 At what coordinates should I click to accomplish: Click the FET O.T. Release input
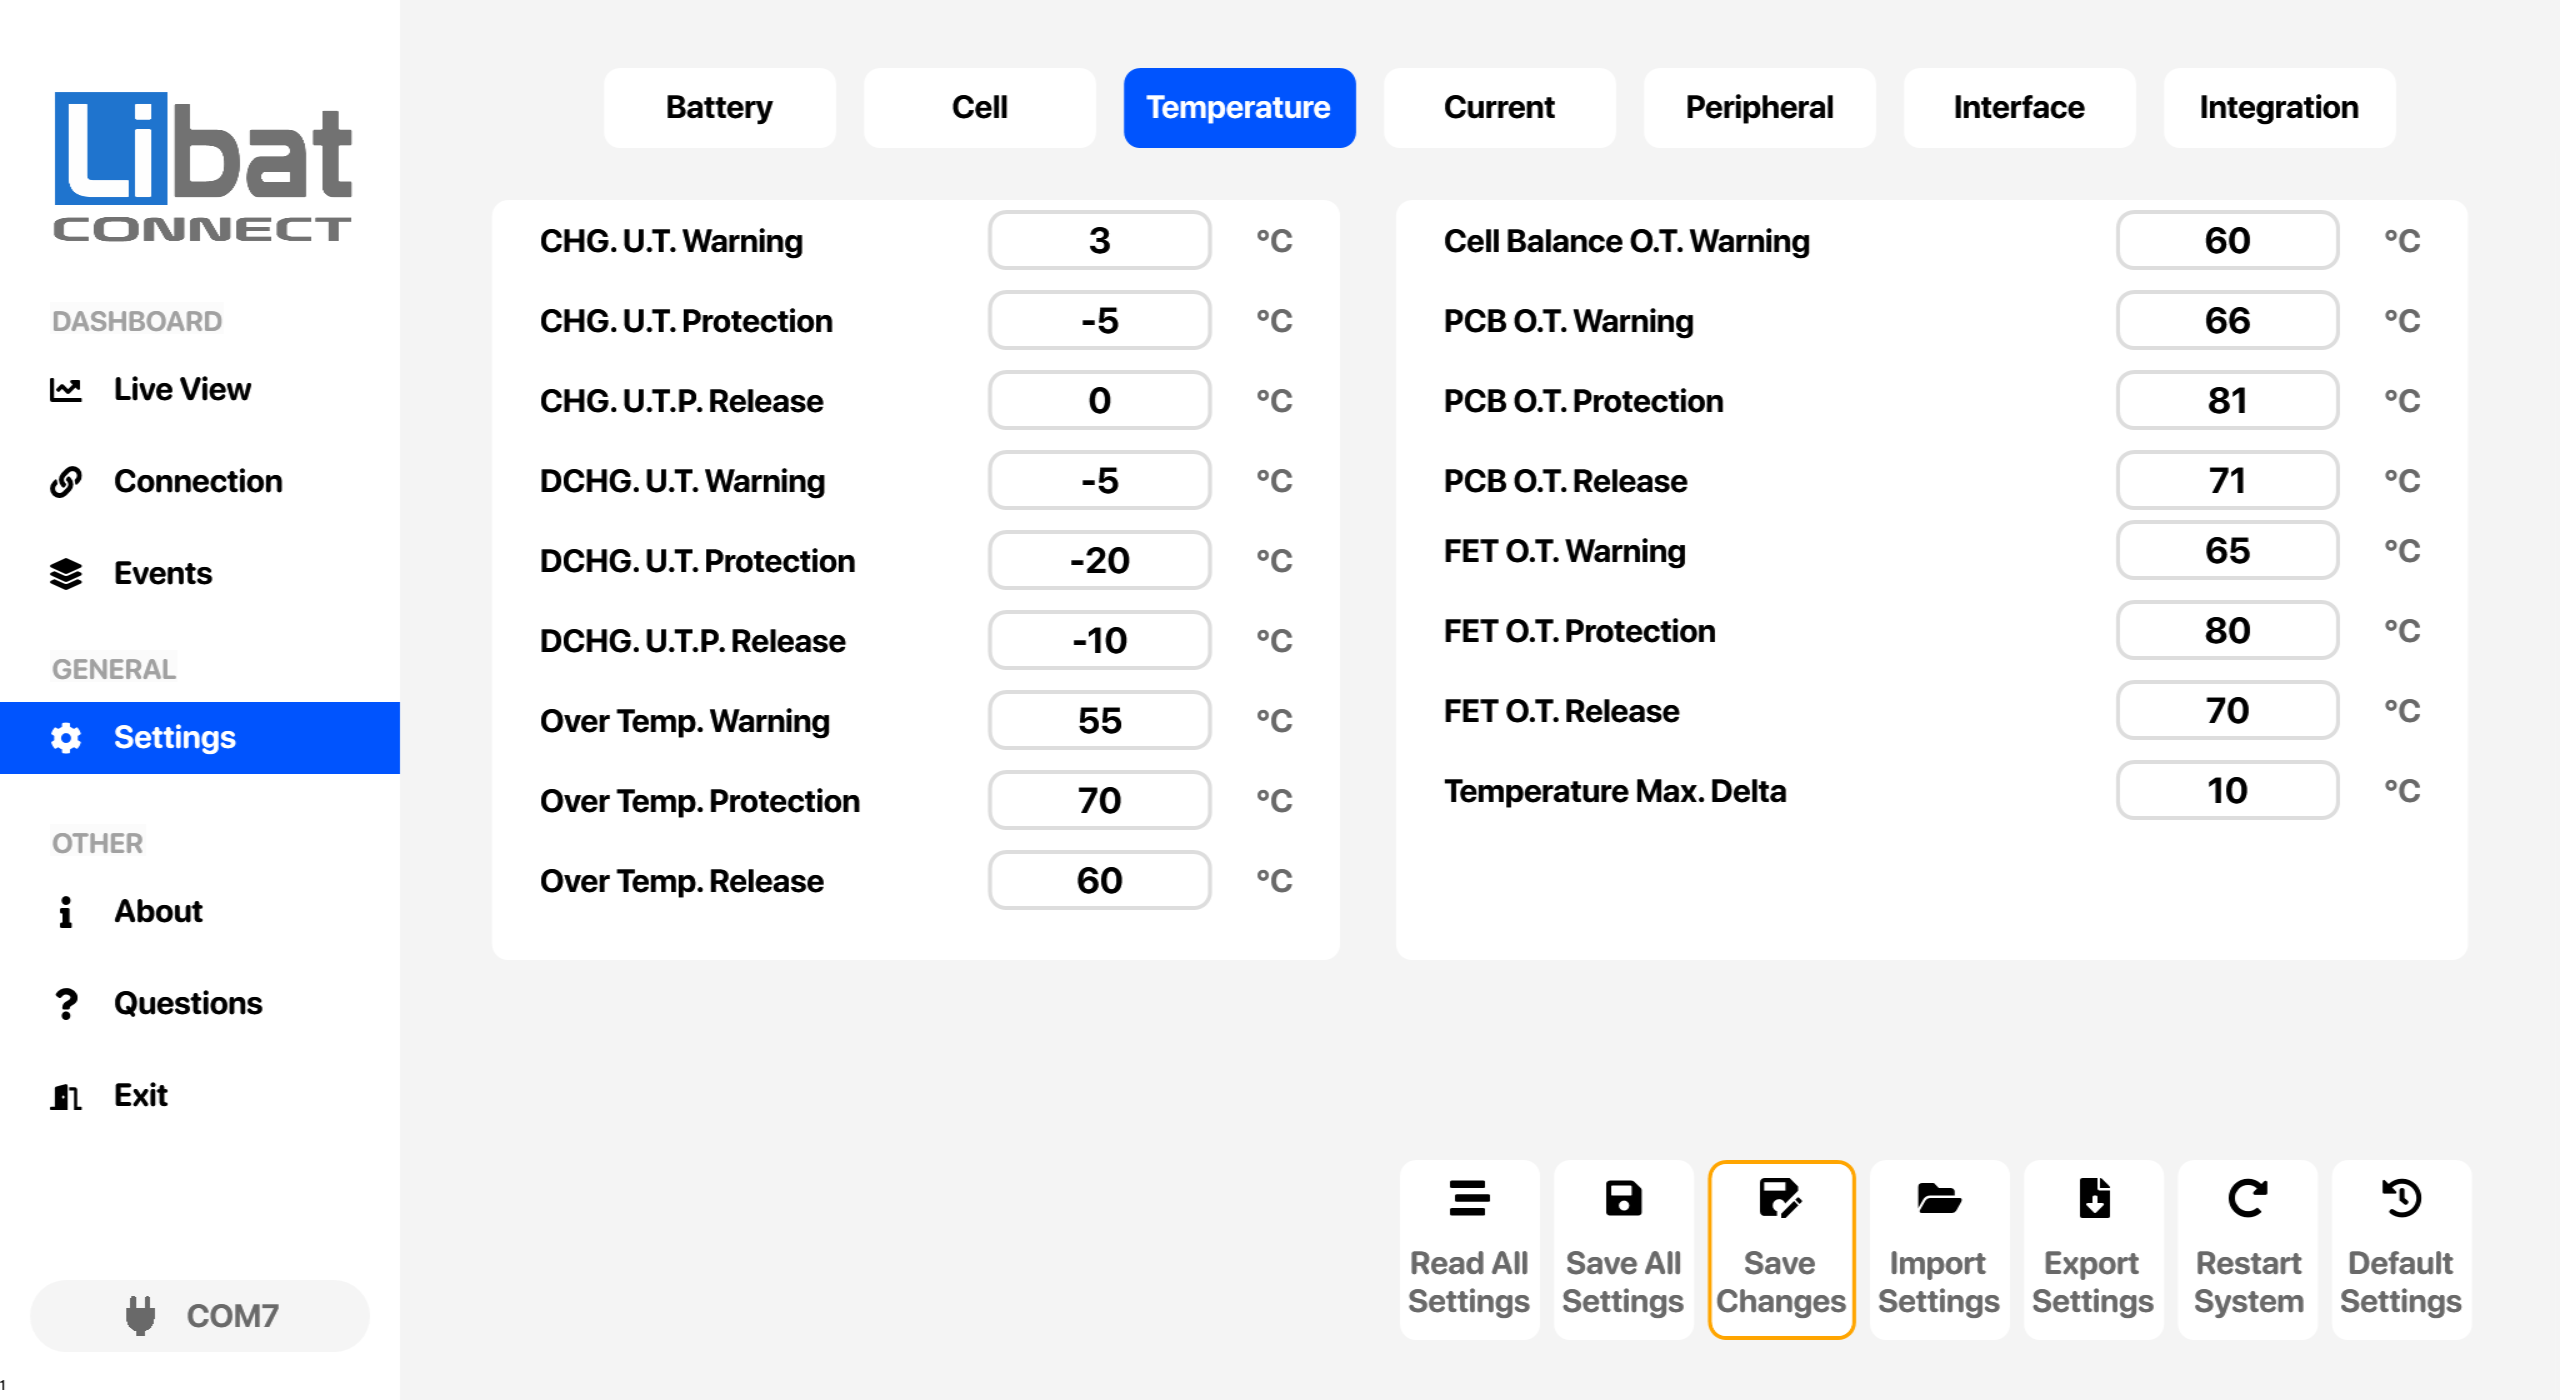click(x=2227, y=710)
